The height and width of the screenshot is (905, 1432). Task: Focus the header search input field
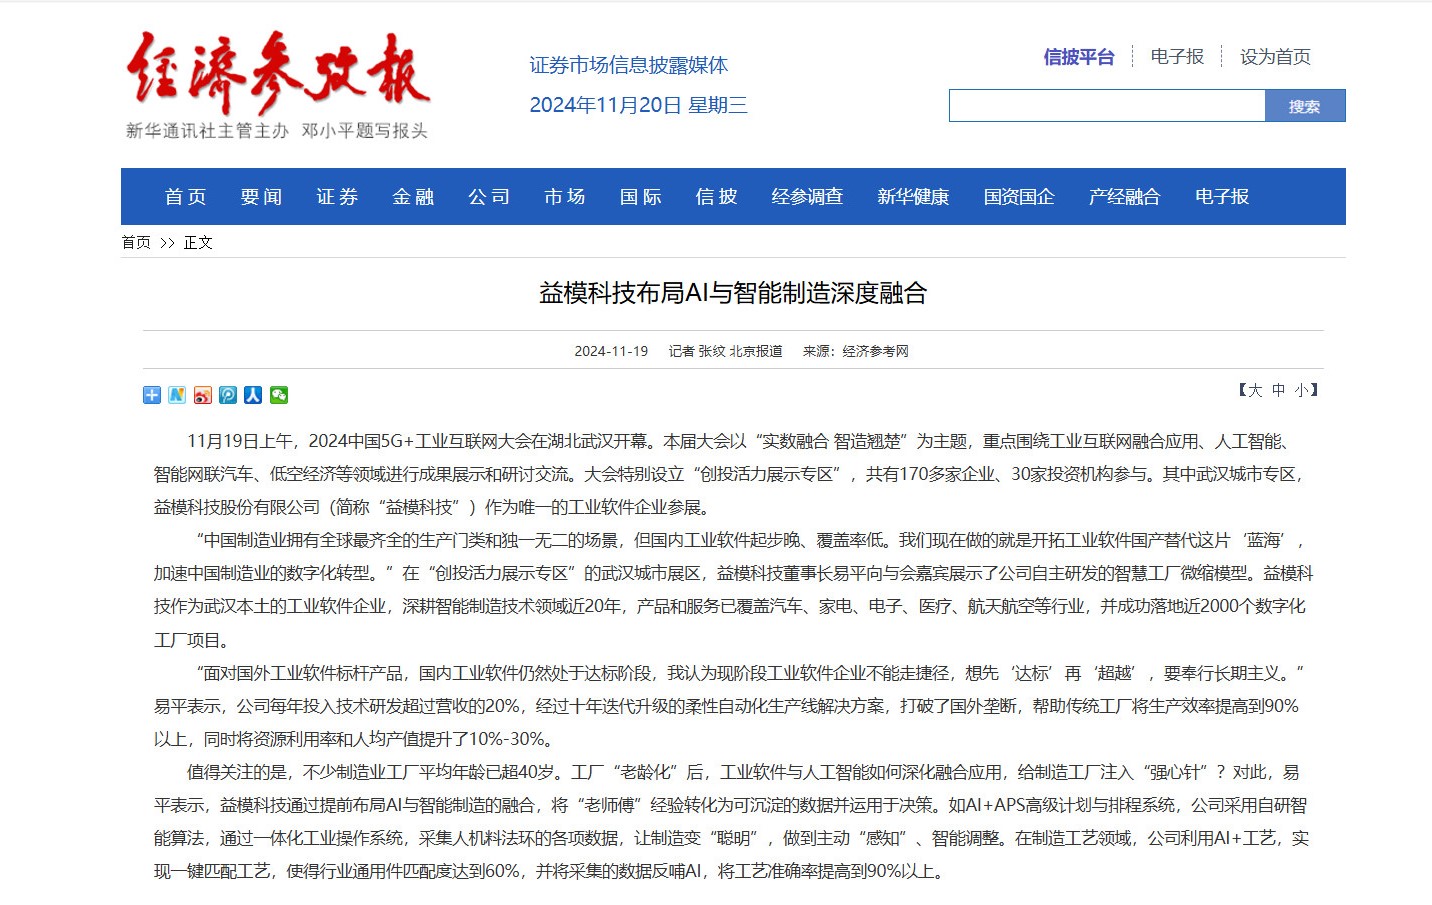(x=1107, y=106)
